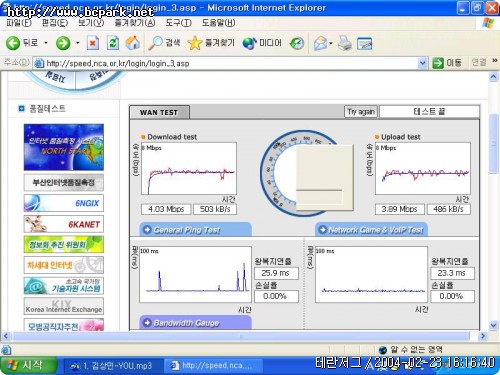The height and width of the screenshot is (375, 500).
Task: Open the Mail icon dropdown arrow
Action: 331,43
